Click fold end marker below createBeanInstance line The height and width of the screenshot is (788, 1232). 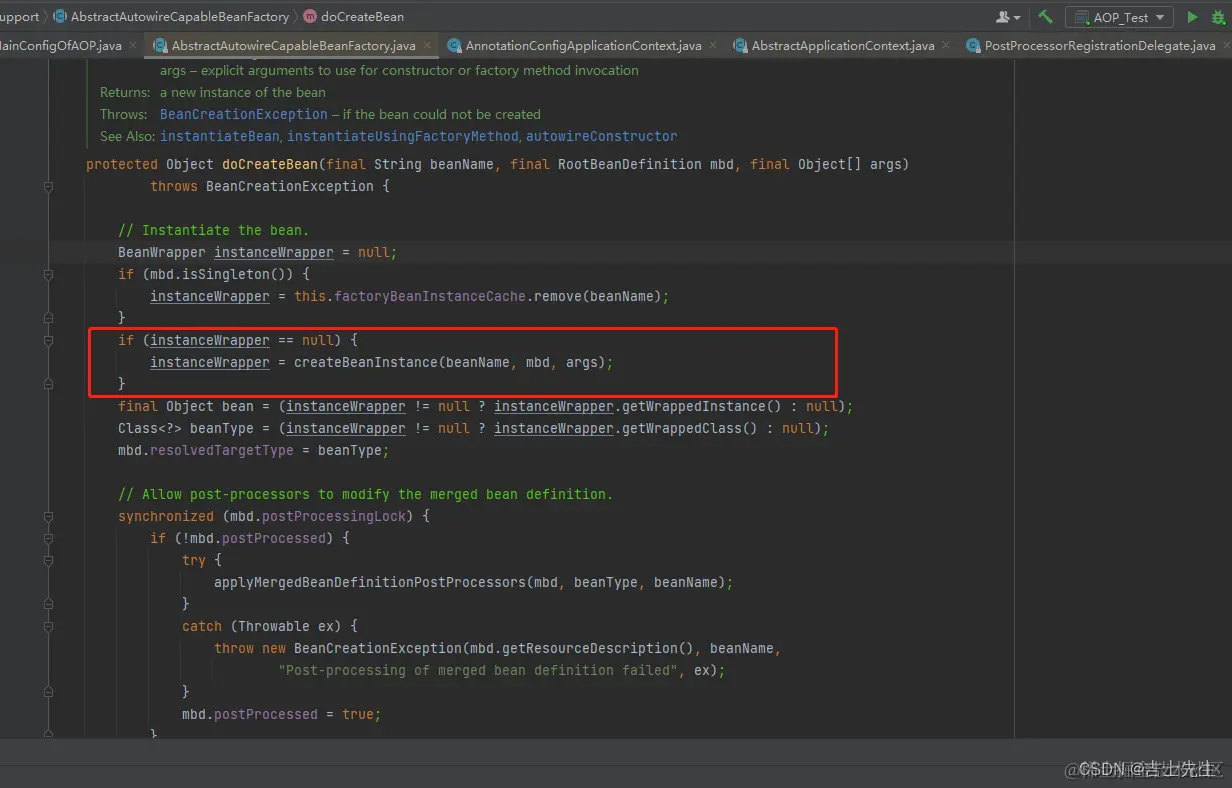coord(48,384)
